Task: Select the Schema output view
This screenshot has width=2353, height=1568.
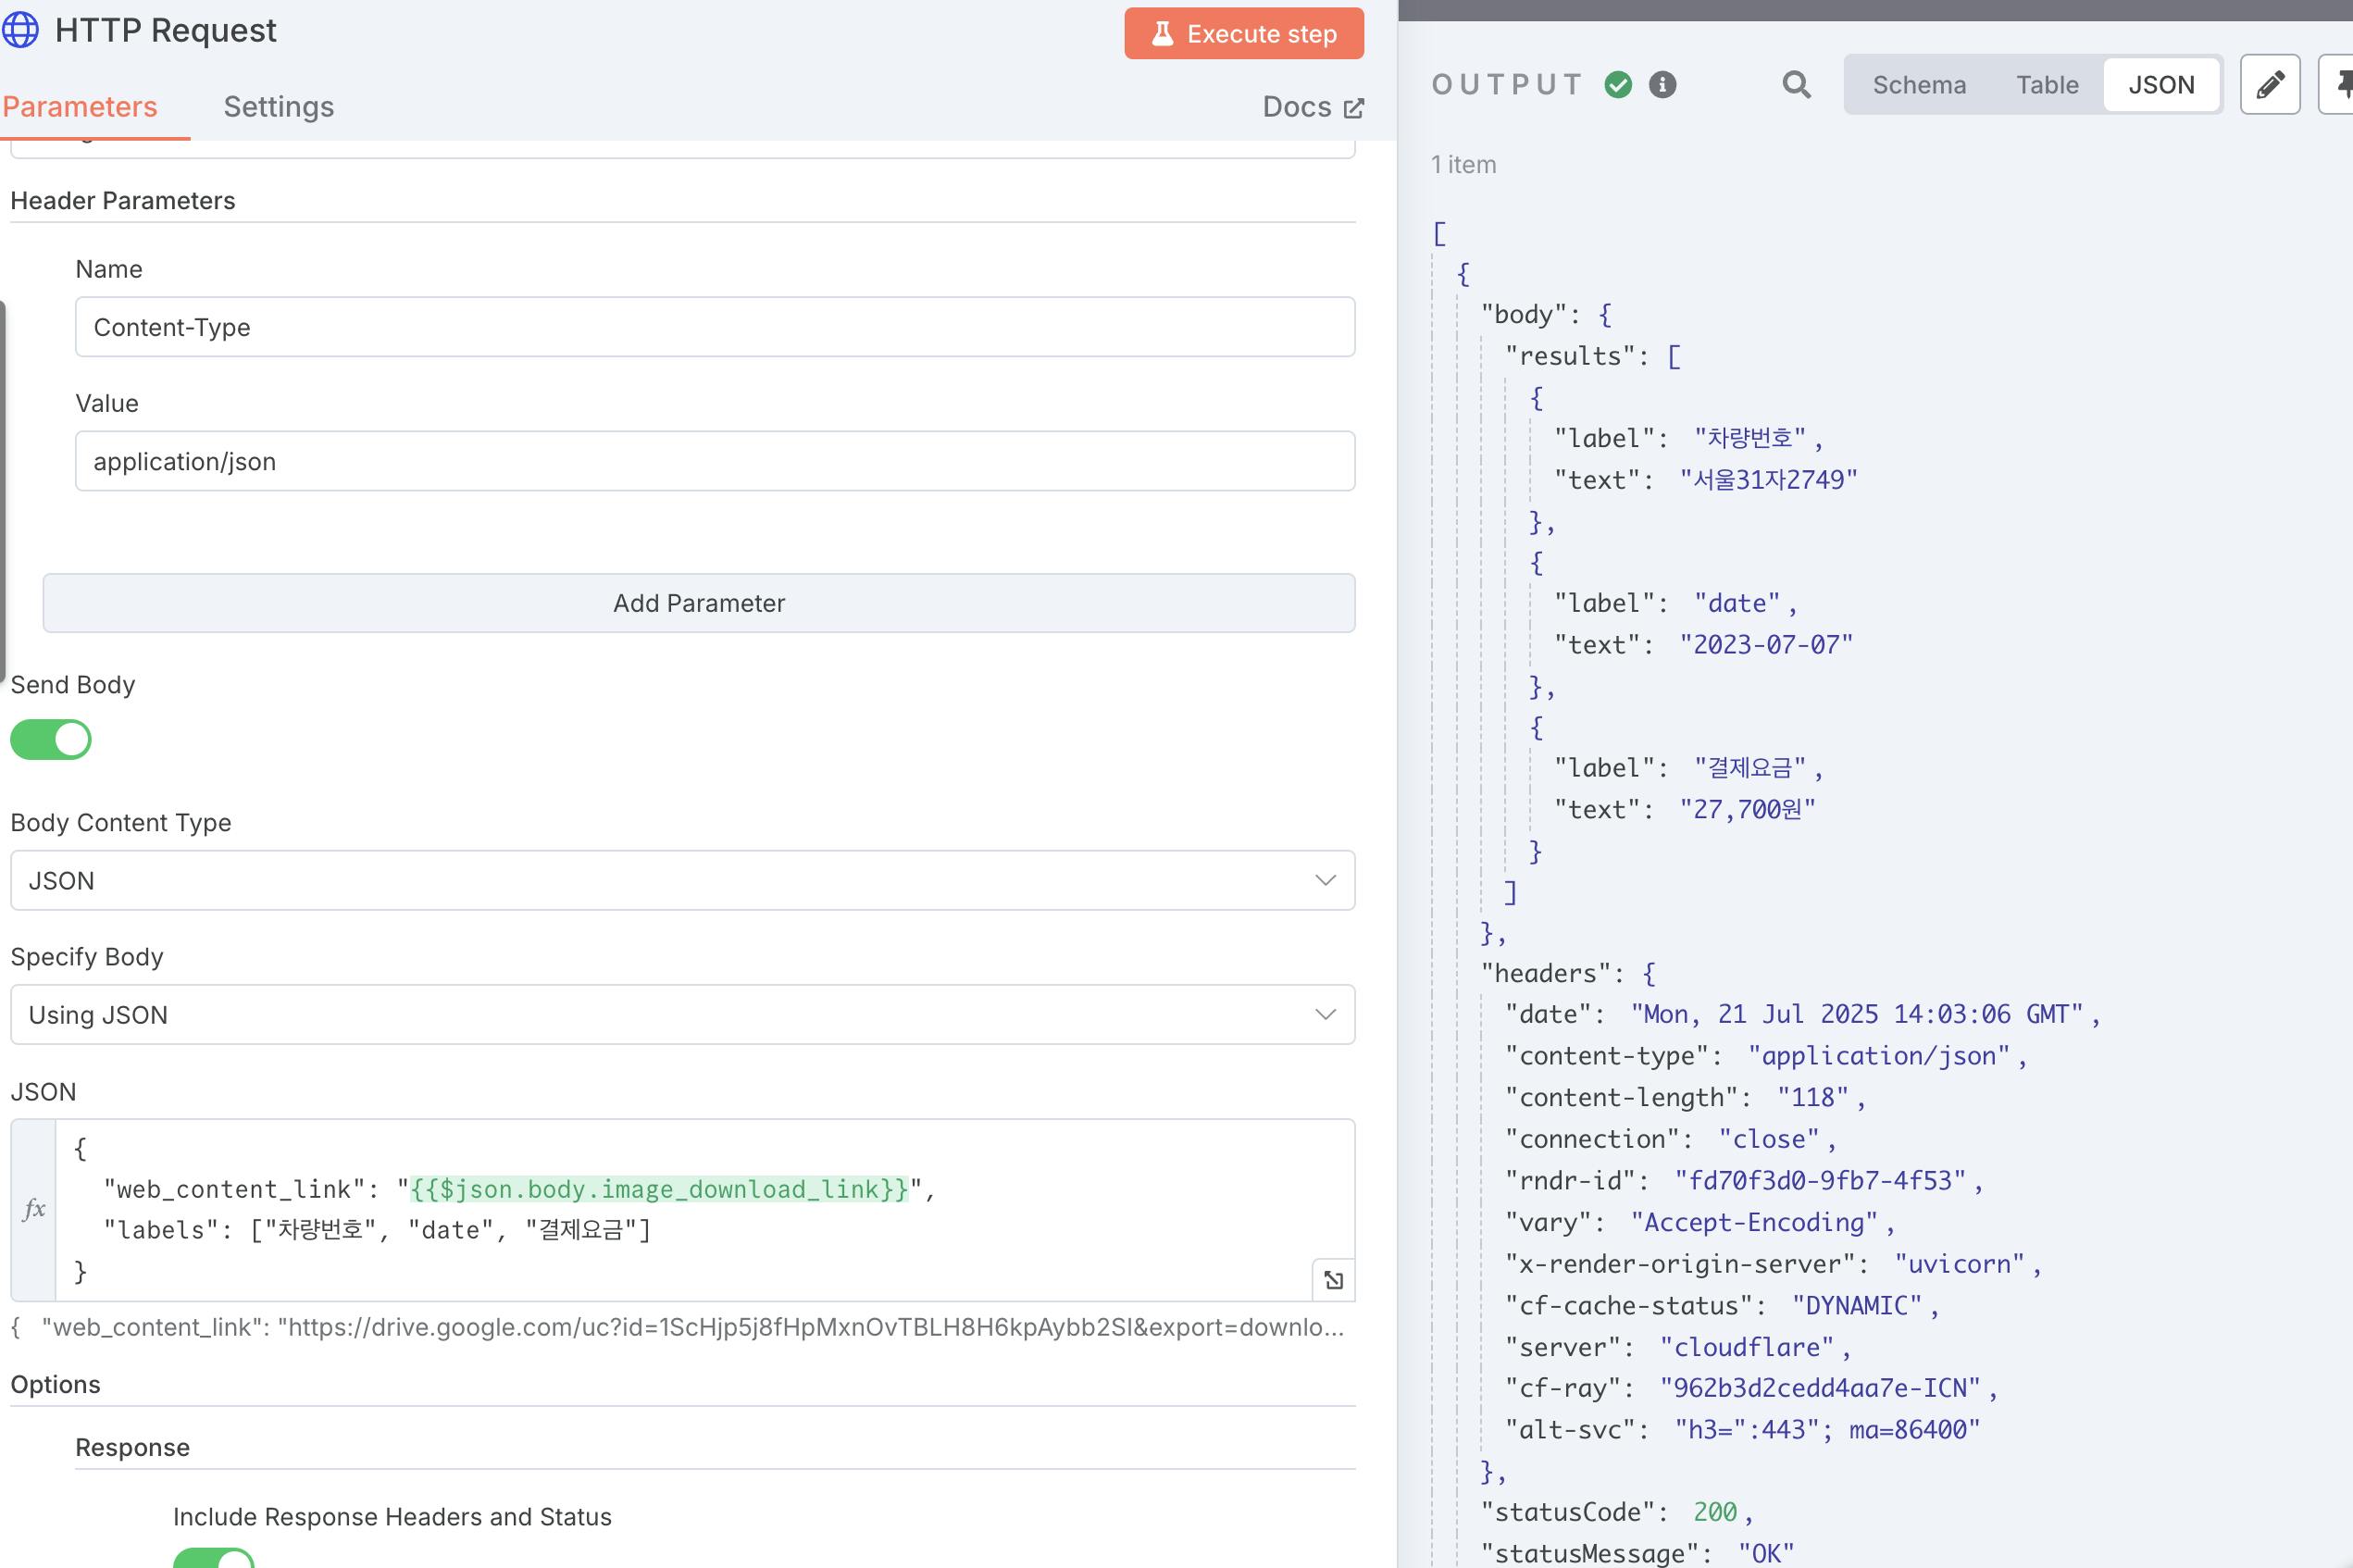Action: 1919,85
